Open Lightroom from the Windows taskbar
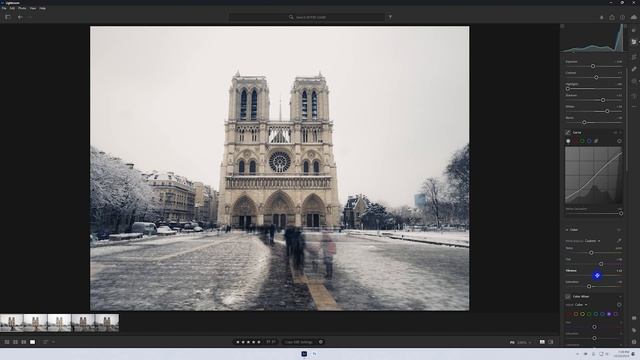640x360 pixels. click(x=304, y=354)
